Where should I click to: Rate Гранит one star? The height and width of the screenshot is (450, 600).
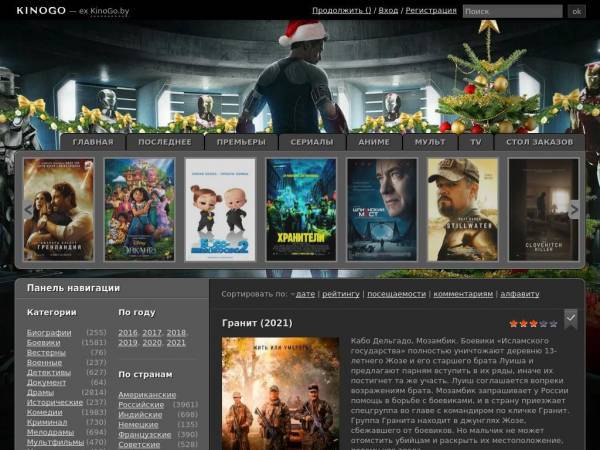(x=514, y=324)
